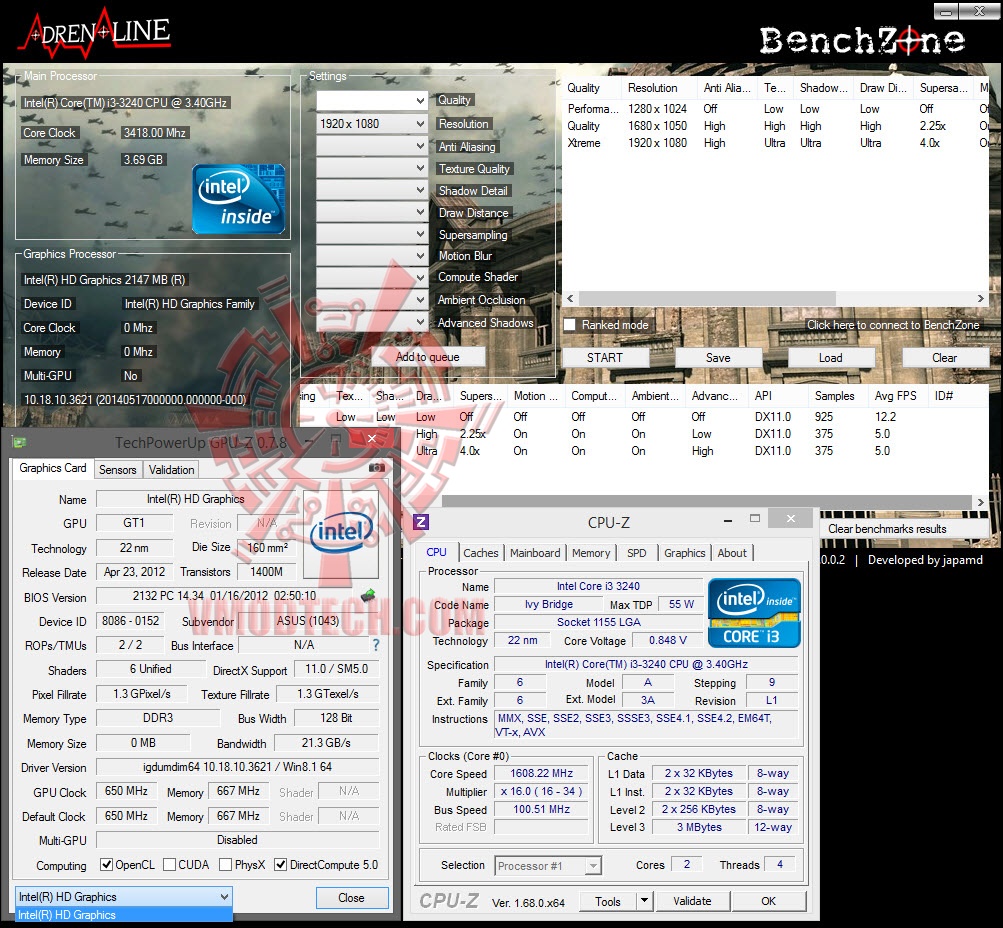Toggle the CUDA checkbox in GPU-Z
The height and width of the screenshot is (928, 1003).
(x=170, y=865)
